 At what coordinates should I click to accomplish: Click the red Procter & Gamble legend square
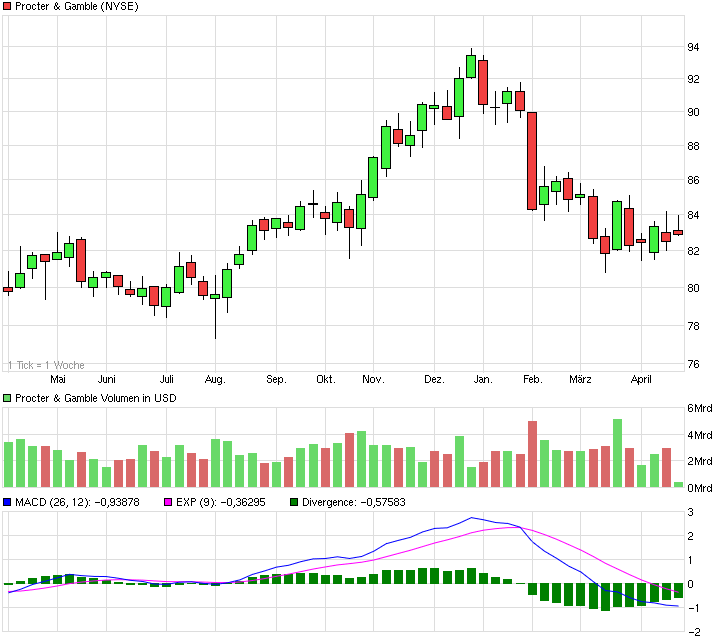click(x=7, y=6)
